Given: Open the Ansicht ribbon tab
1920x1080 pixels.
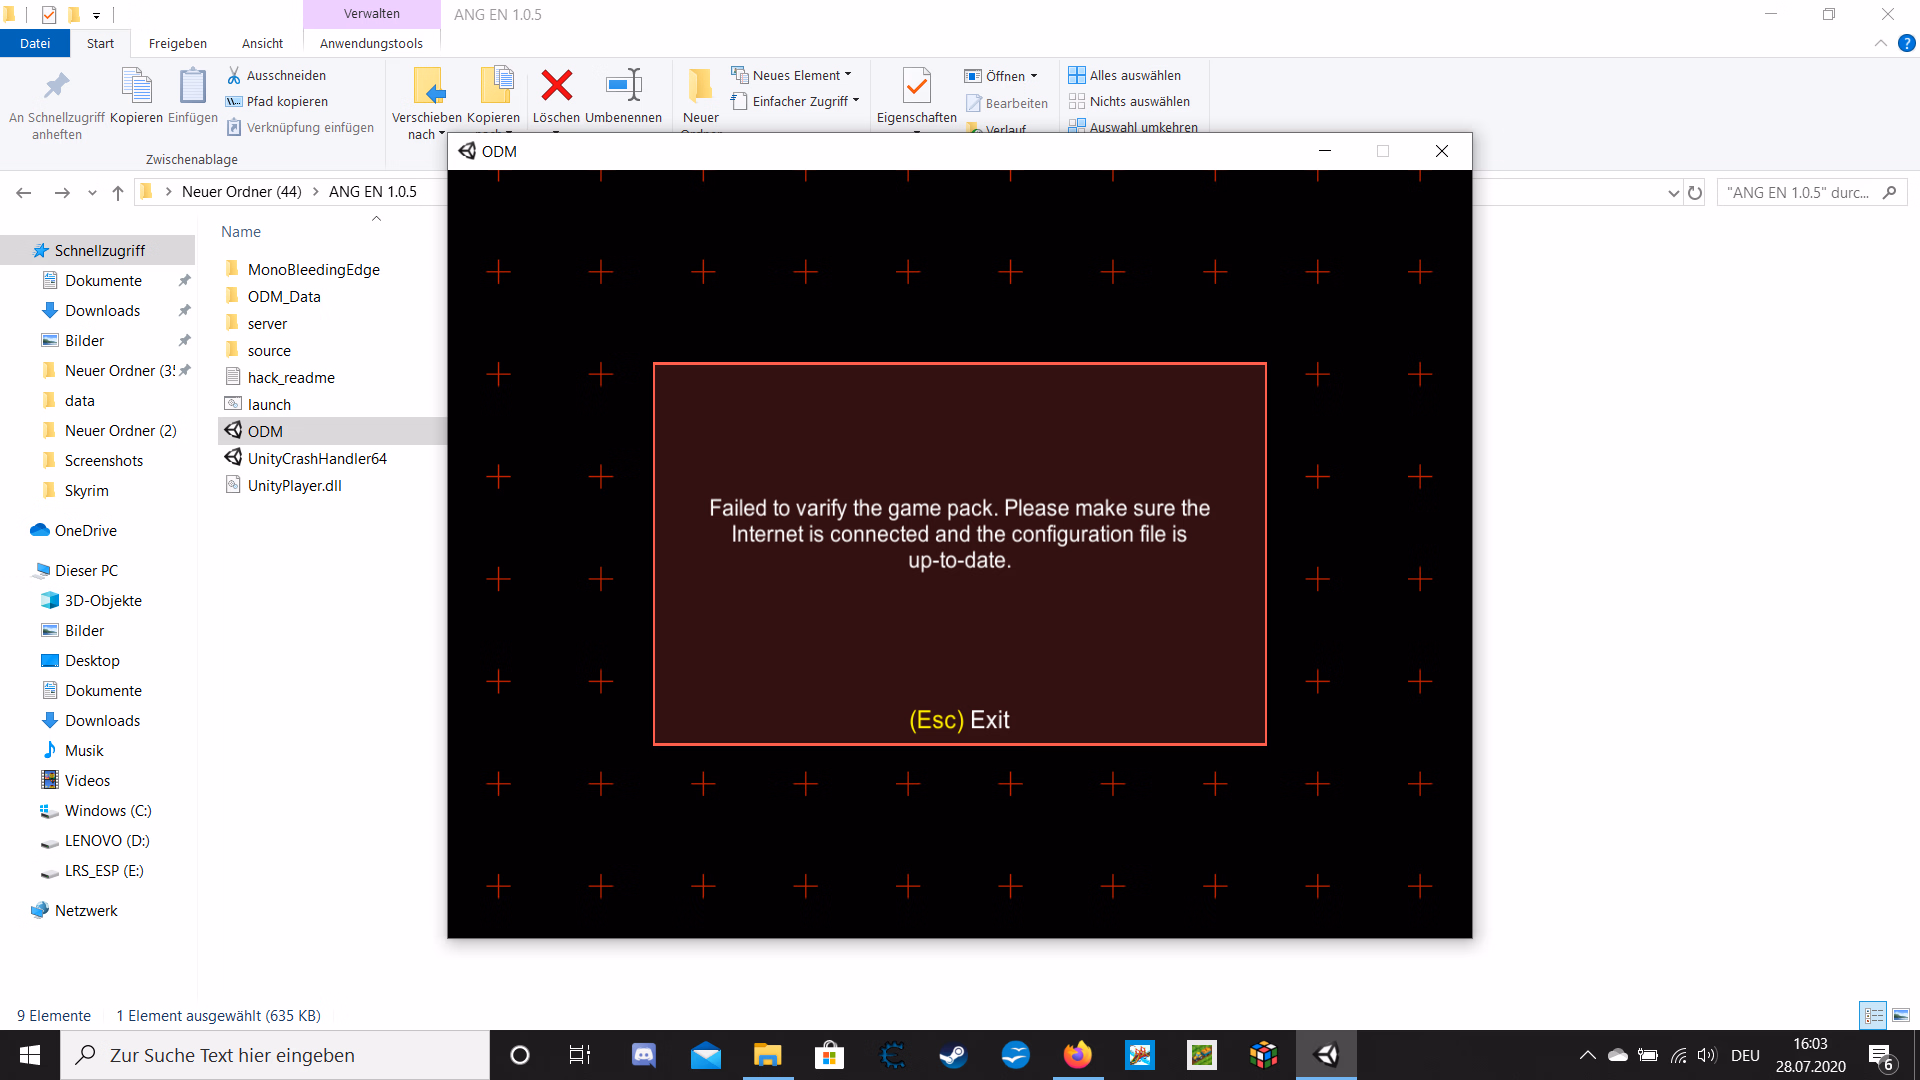Looking at the screenshot, I should coord(262,43).
